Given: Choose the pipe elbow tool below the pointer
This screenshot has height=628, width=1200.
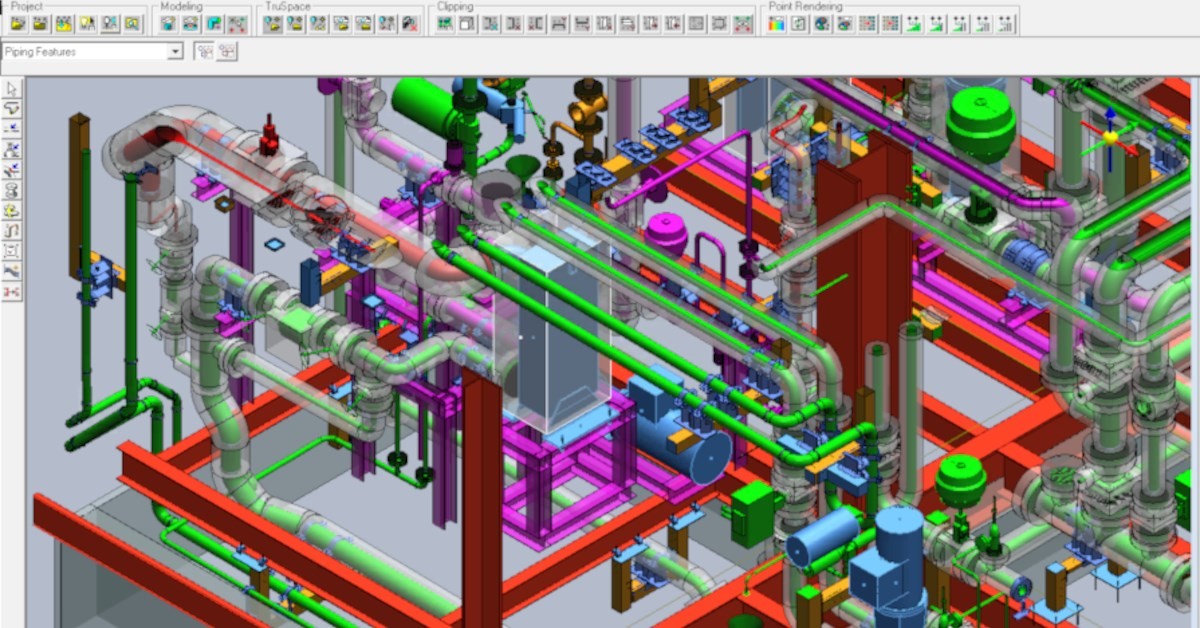Looking at the screenshot, I should pos(11,109).
